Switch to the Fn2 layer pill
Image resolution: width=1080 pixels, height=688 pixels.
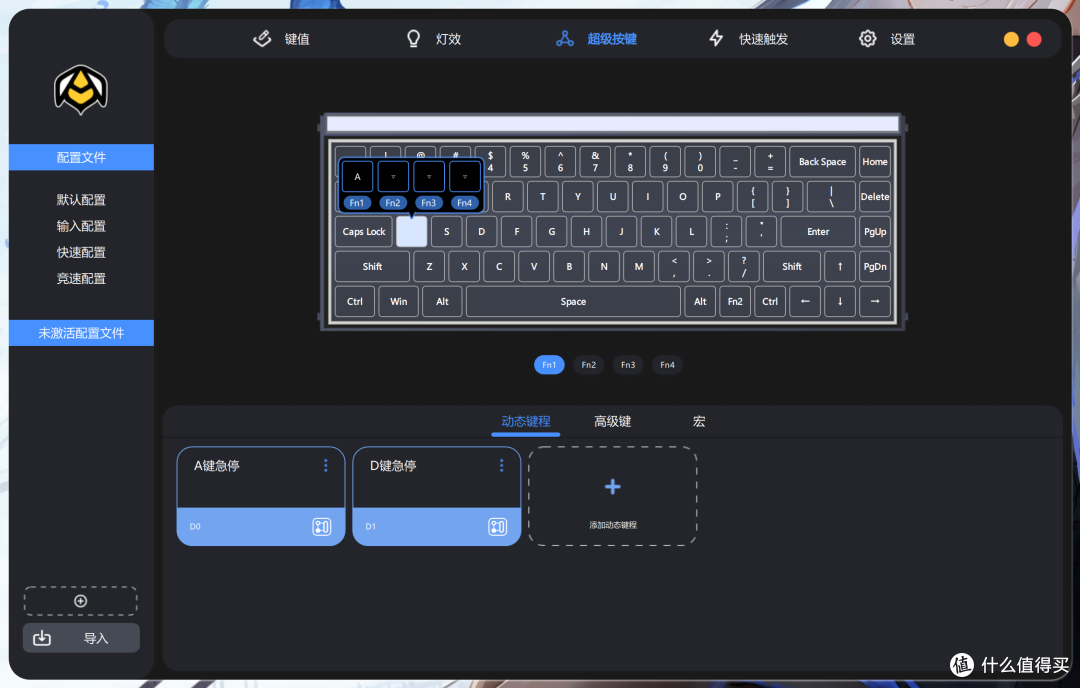tap(588, 364)
